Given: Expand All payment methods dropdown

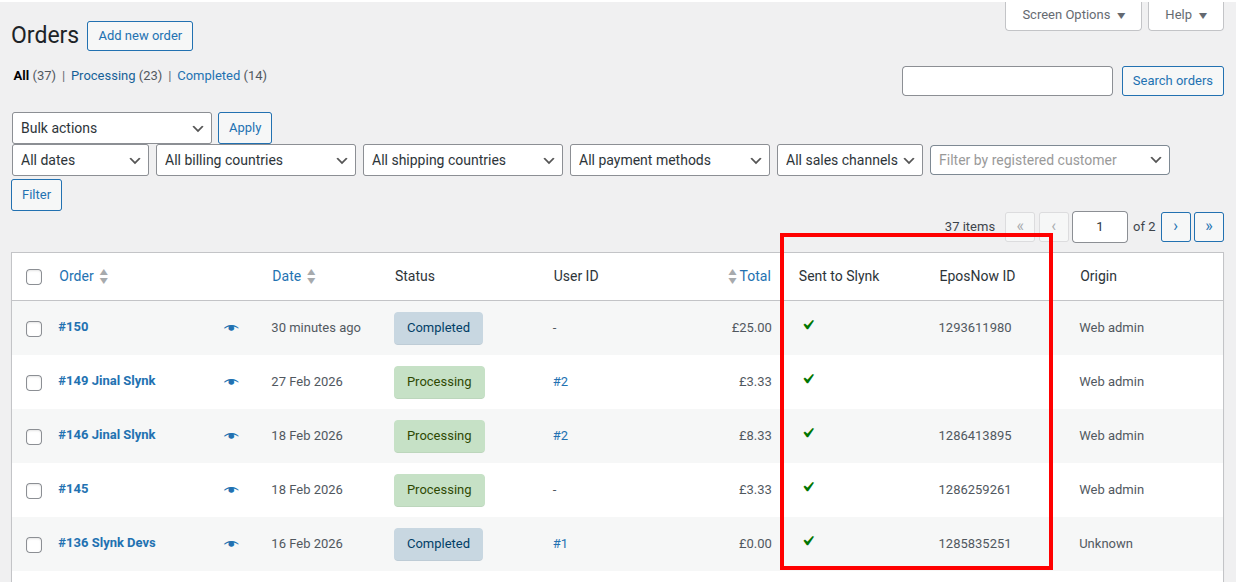Looking at the screenshot, I should tap(669, 160).
